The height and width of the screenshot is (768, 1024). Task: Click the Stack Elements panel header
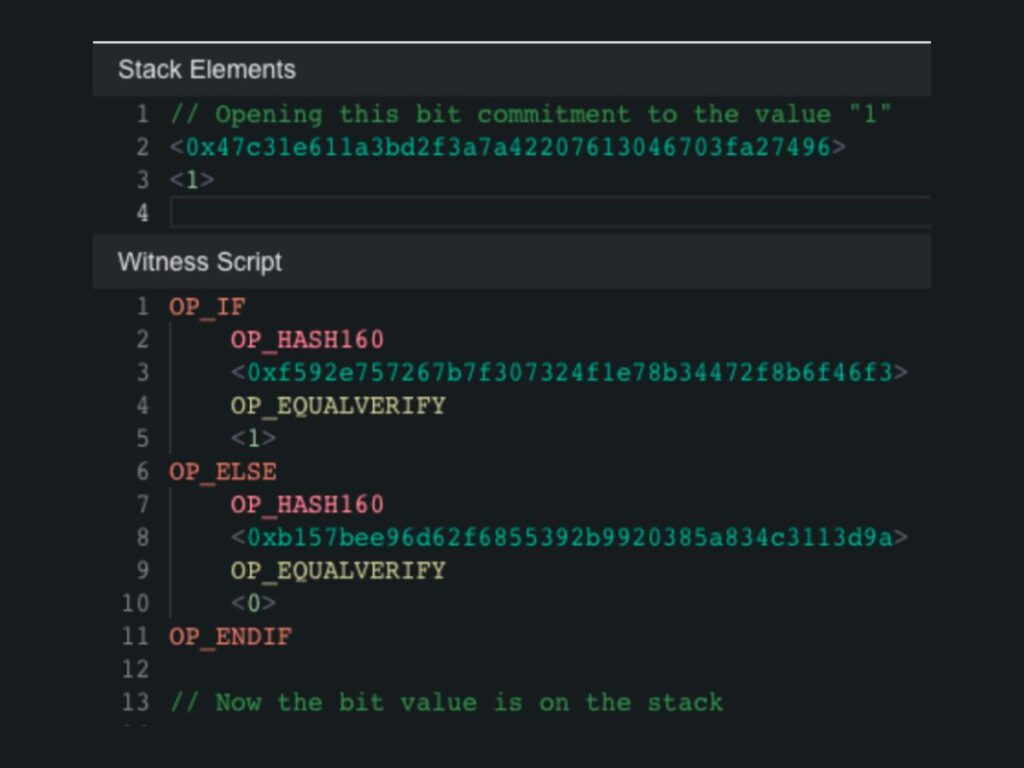tap(207, 70)
